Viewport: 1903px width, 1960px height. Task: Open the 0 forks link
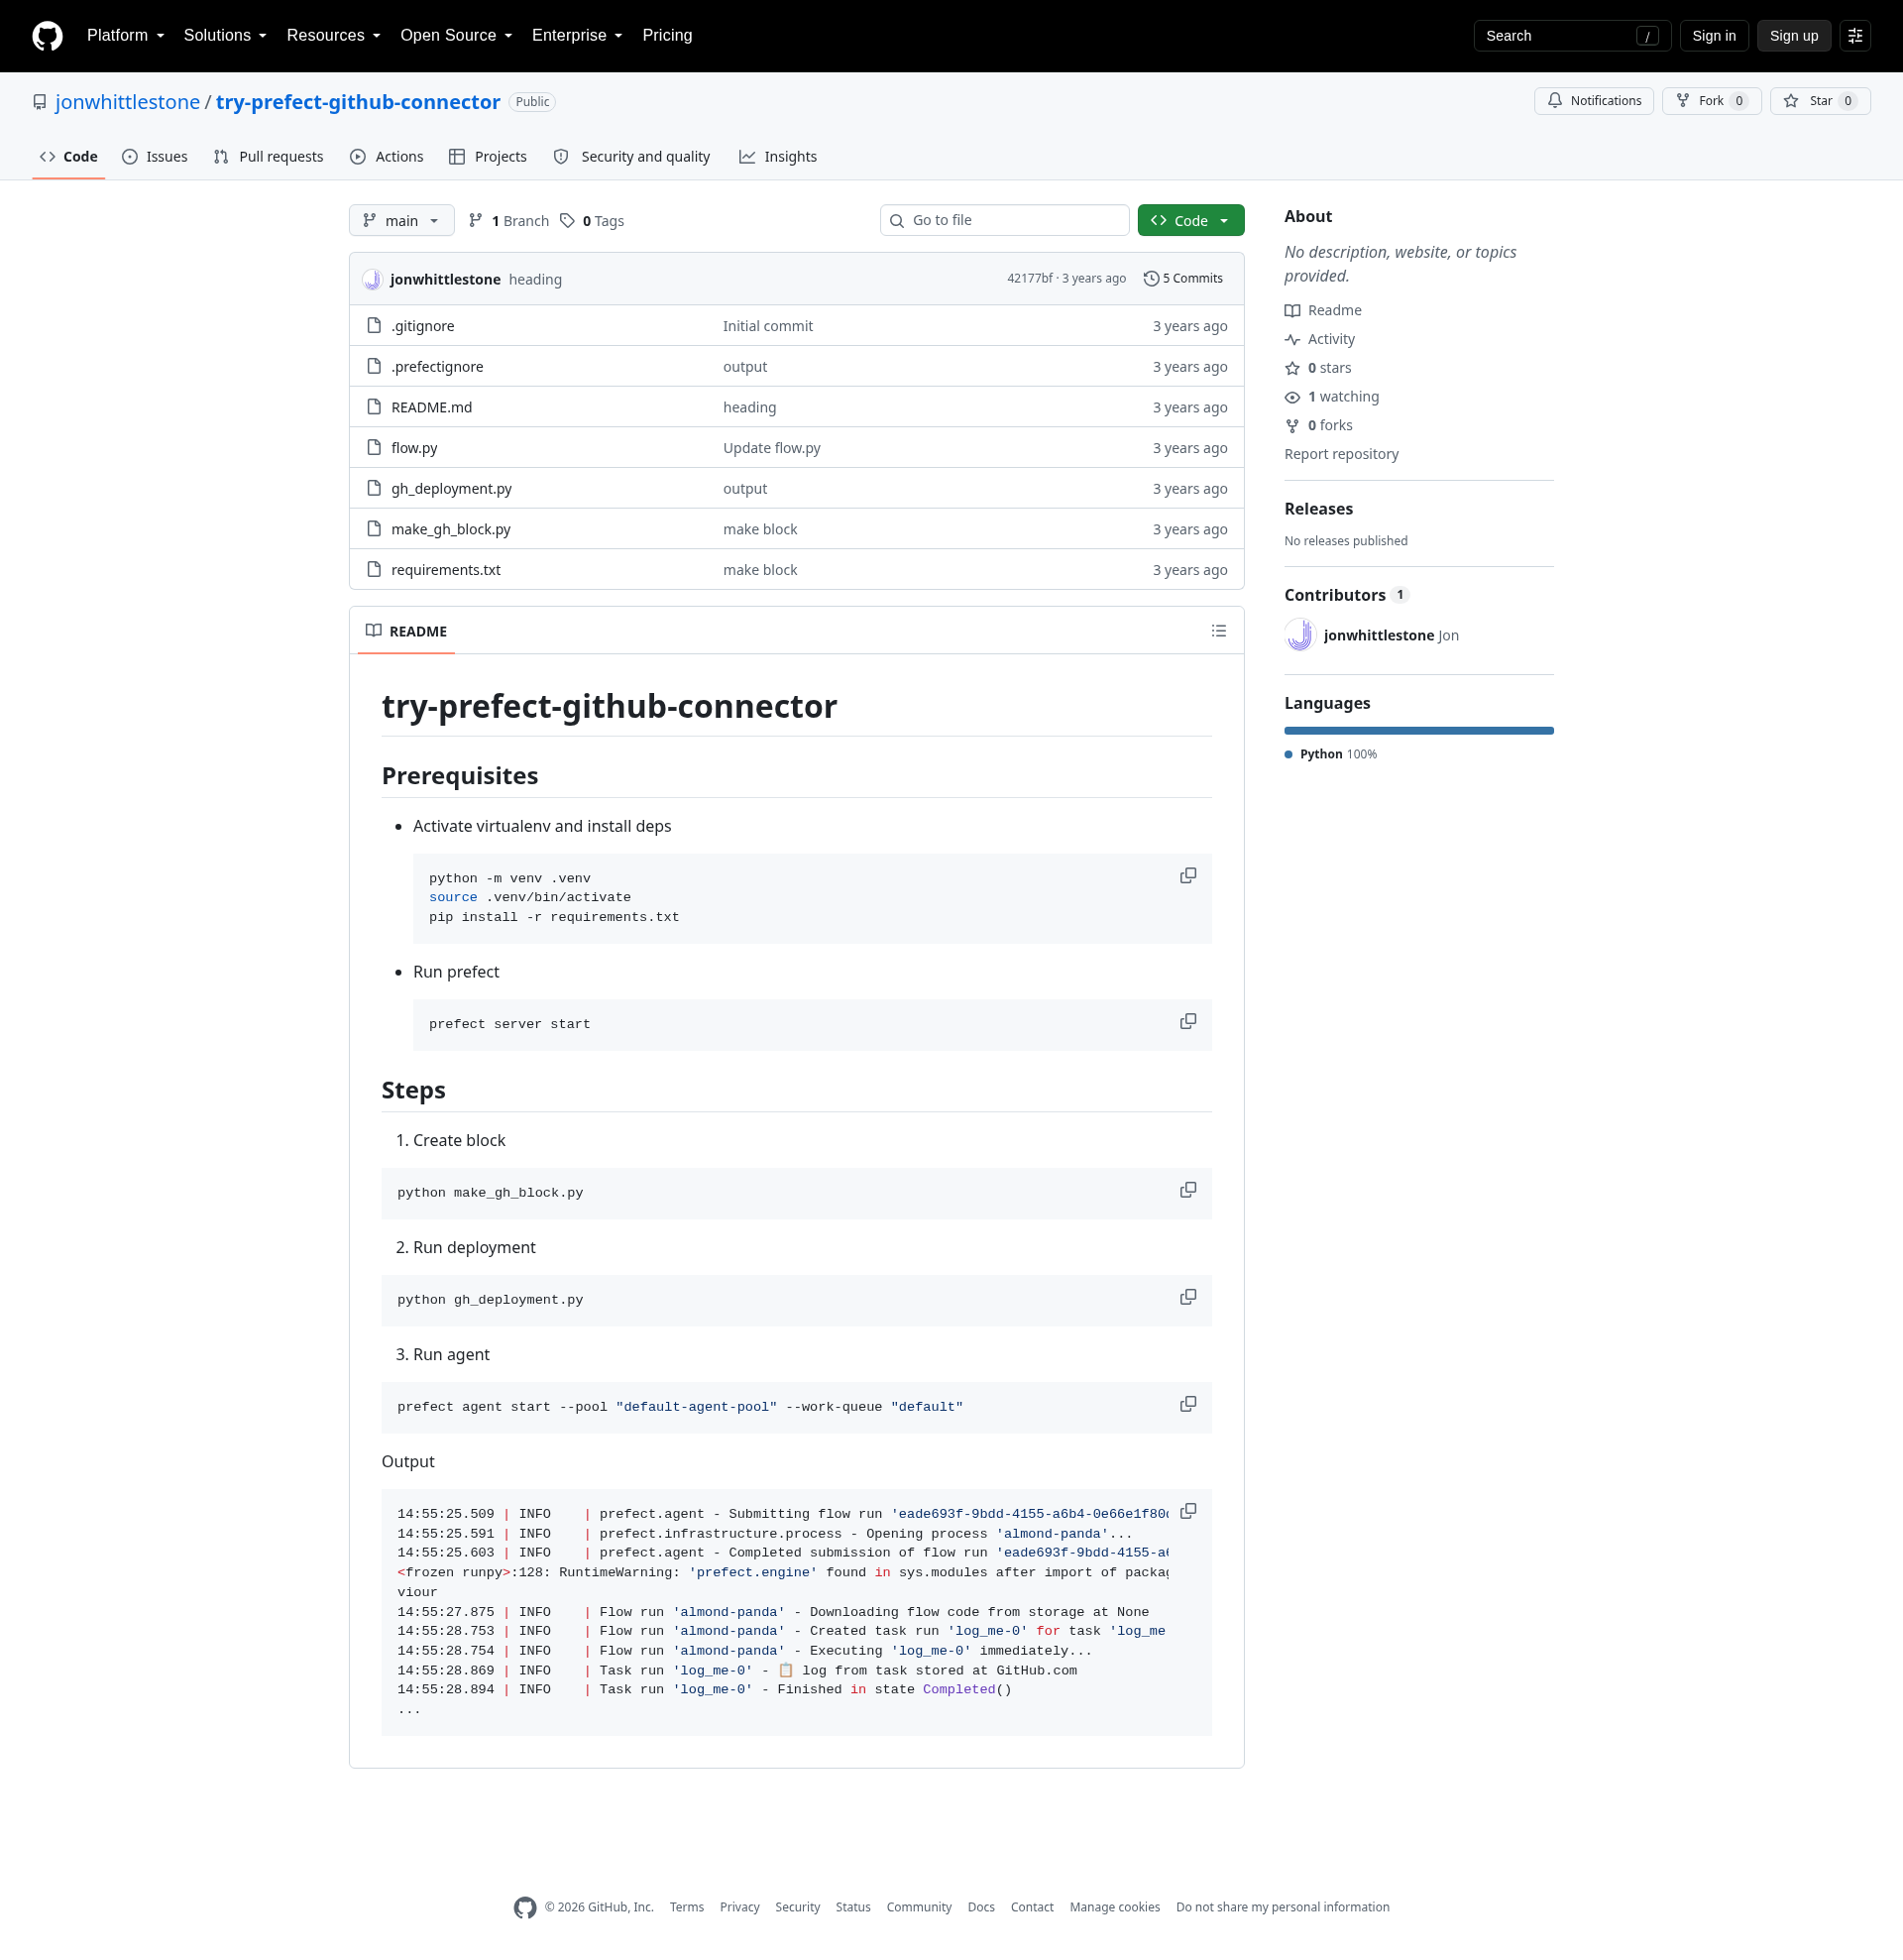click(1319, 426)
